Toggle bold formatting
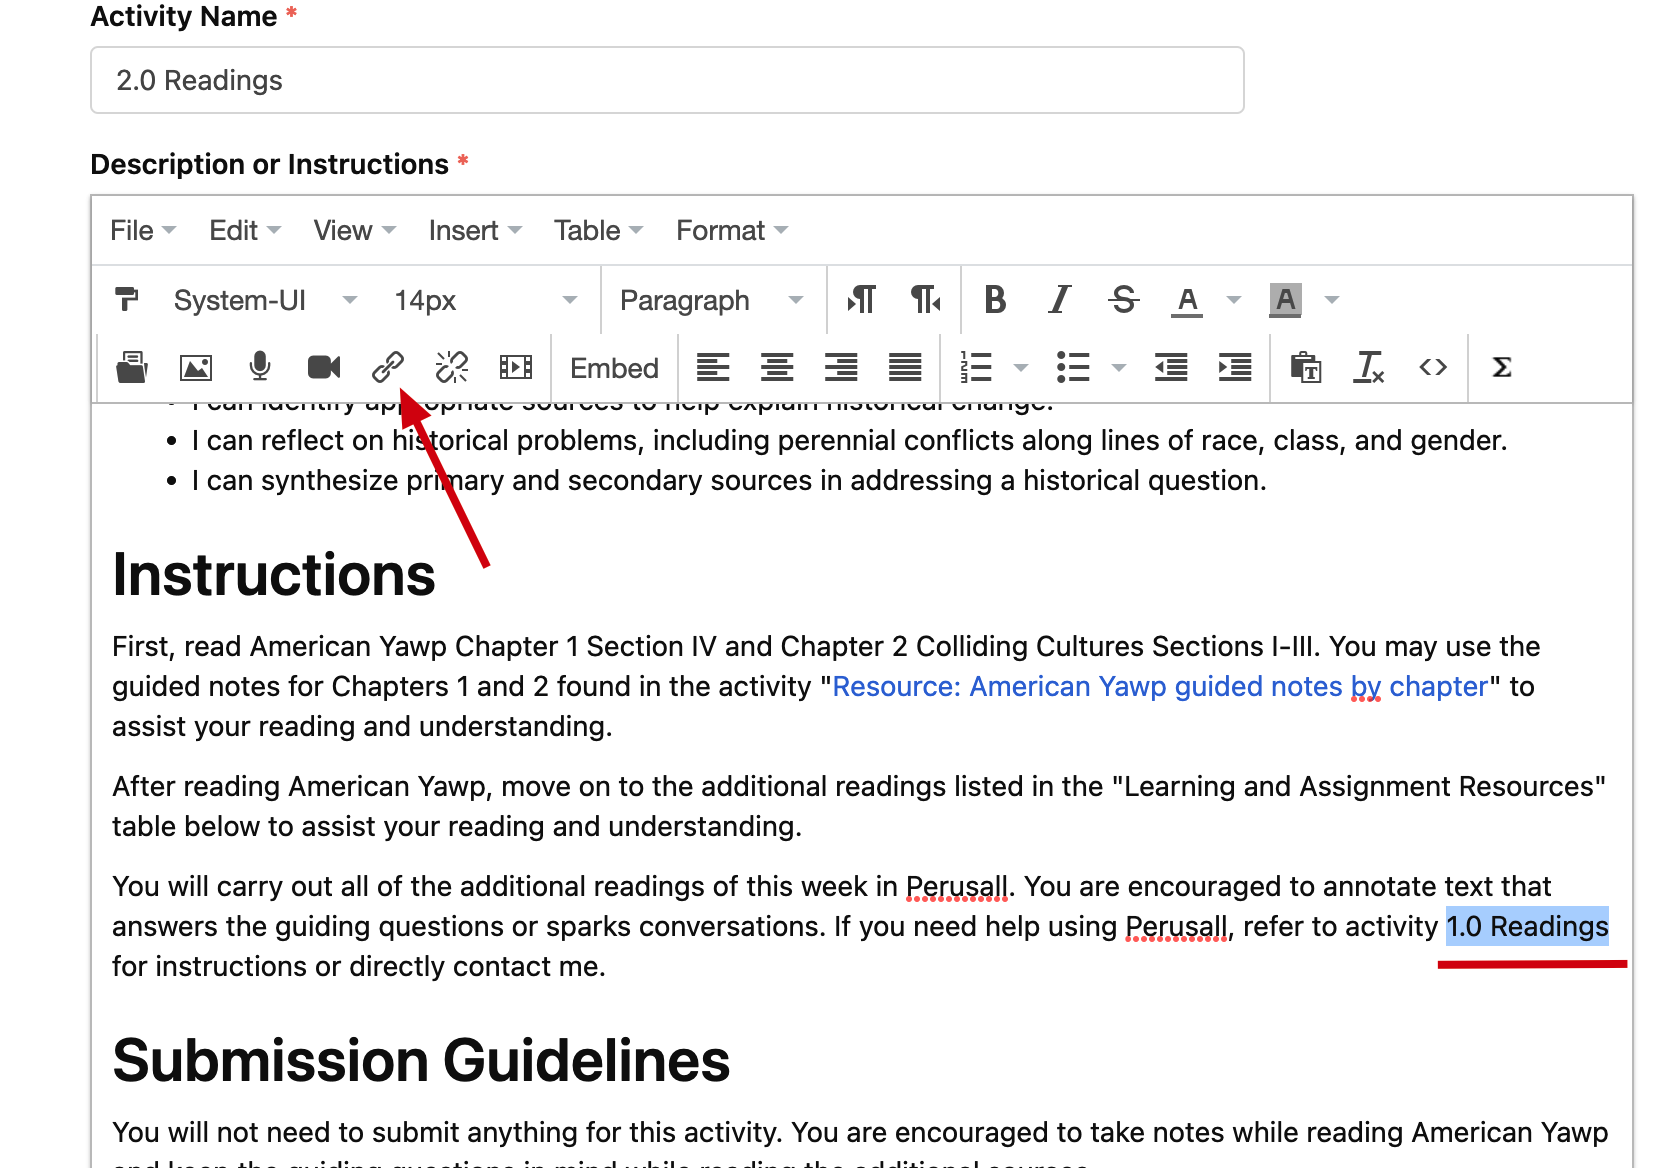The image size is (1666, 1168). tap(995, 299)
